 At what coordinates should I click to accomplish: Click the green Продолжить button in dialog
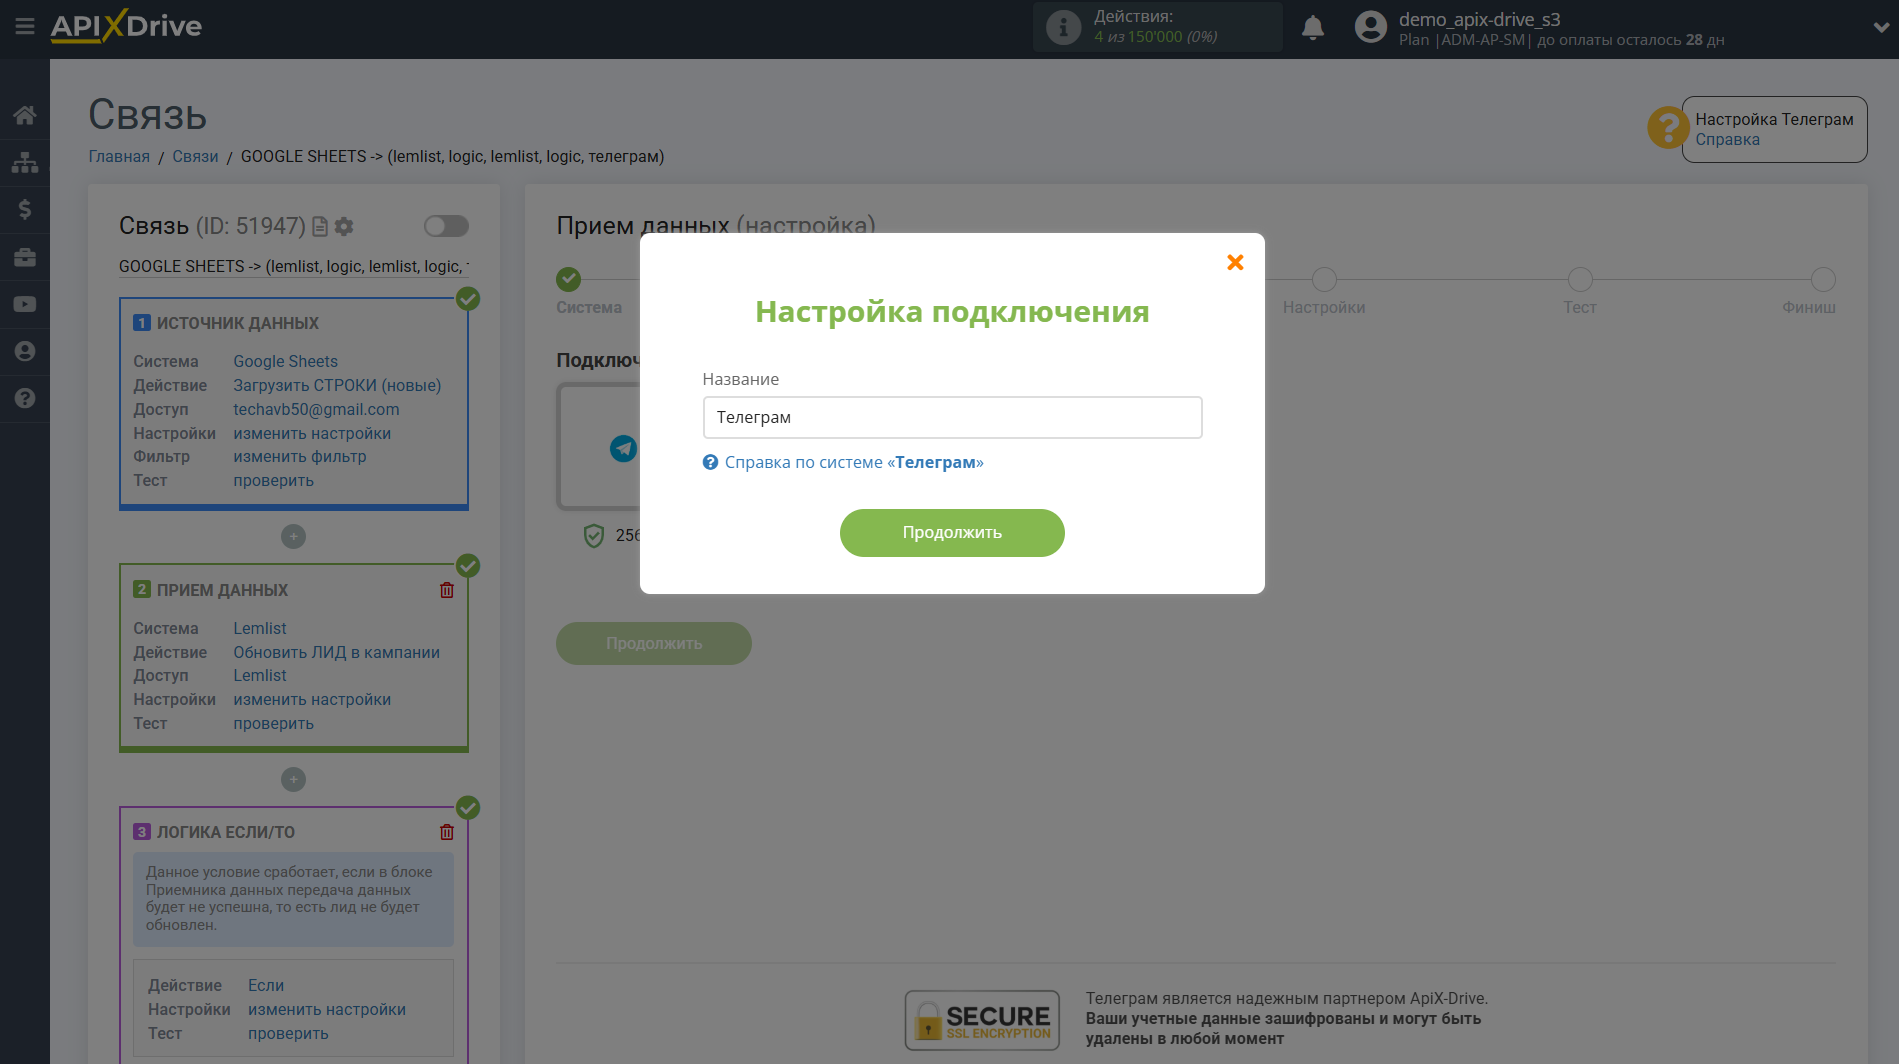(952, 533)
